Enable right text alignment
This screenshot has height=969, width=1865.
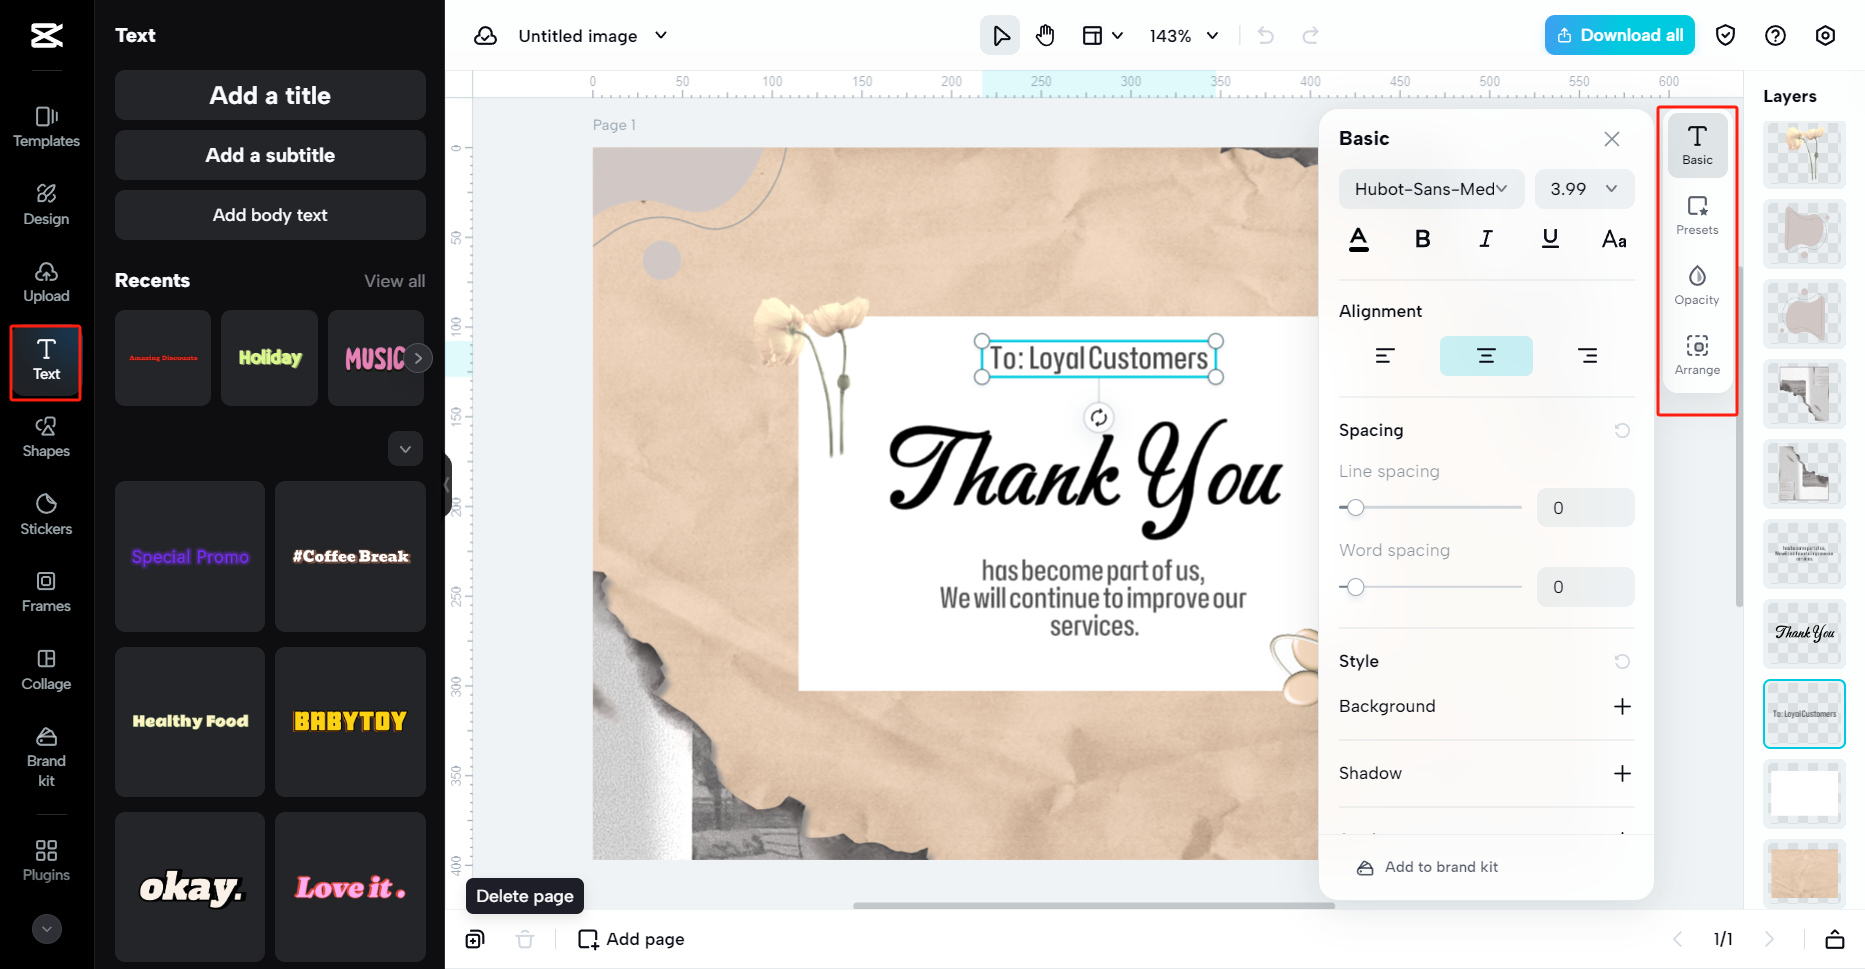point(1588,355)
